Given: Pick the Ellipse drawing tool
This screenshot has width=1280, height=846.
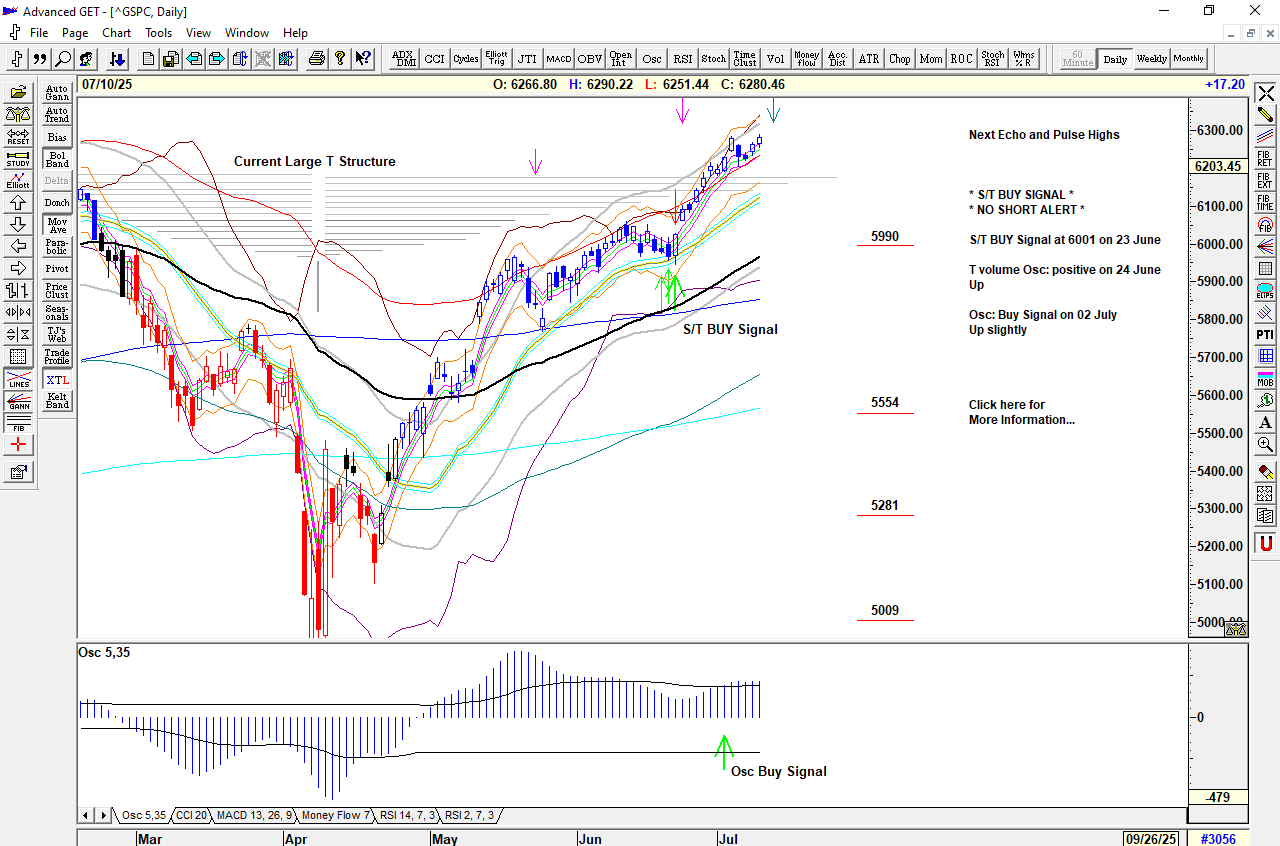Looking at the screenshot, I should pyautogui.click(x=1265, y=291).
